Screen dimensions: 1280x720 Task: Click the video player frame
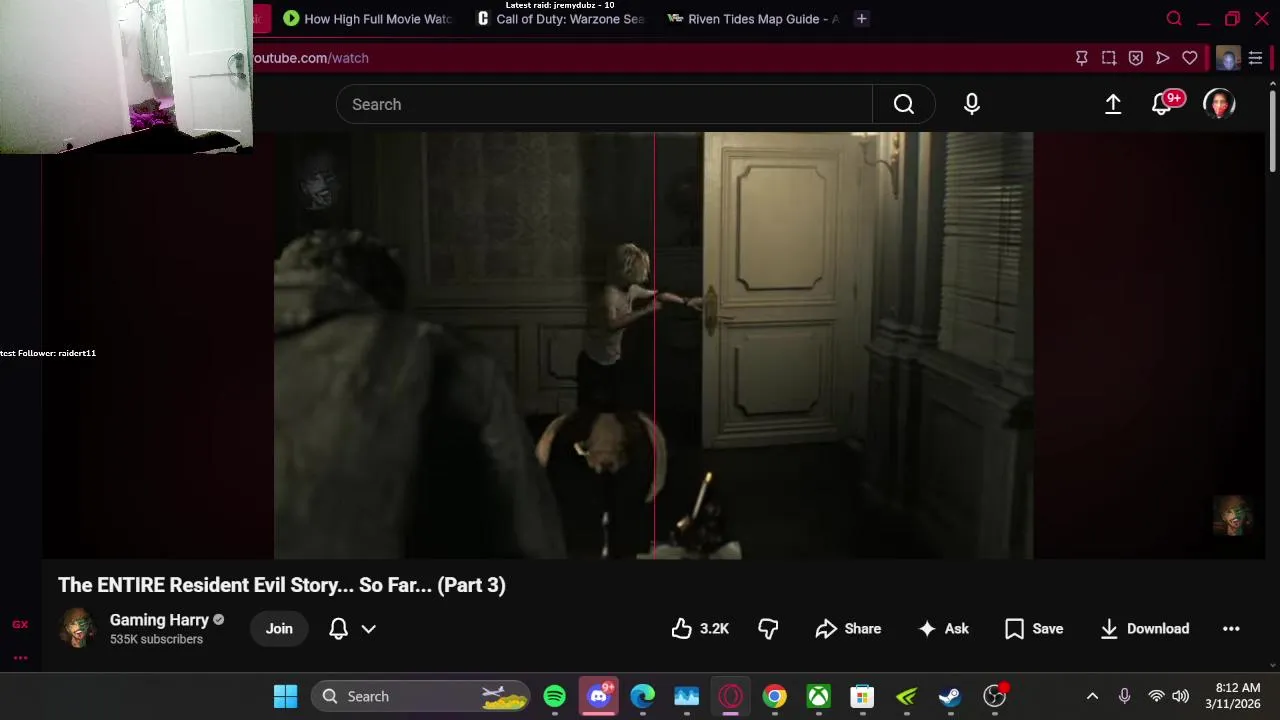pyautogui.click(x=654, y=345)
